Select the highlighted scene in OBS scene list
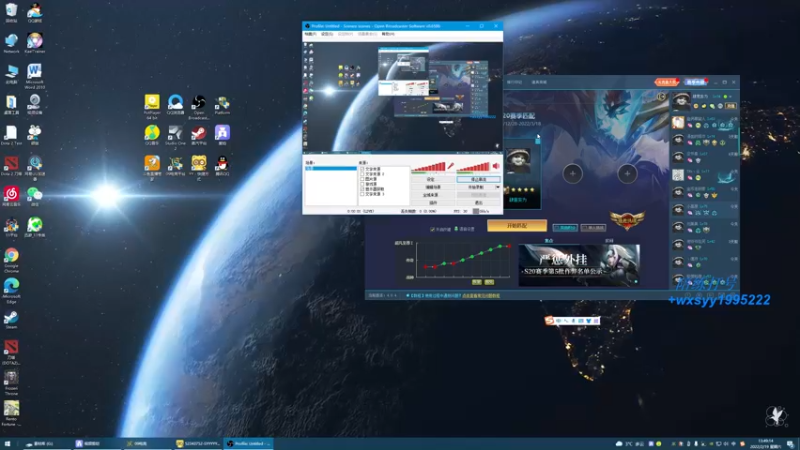This screenshot has width=800, height=450. [x=331, y=168]
